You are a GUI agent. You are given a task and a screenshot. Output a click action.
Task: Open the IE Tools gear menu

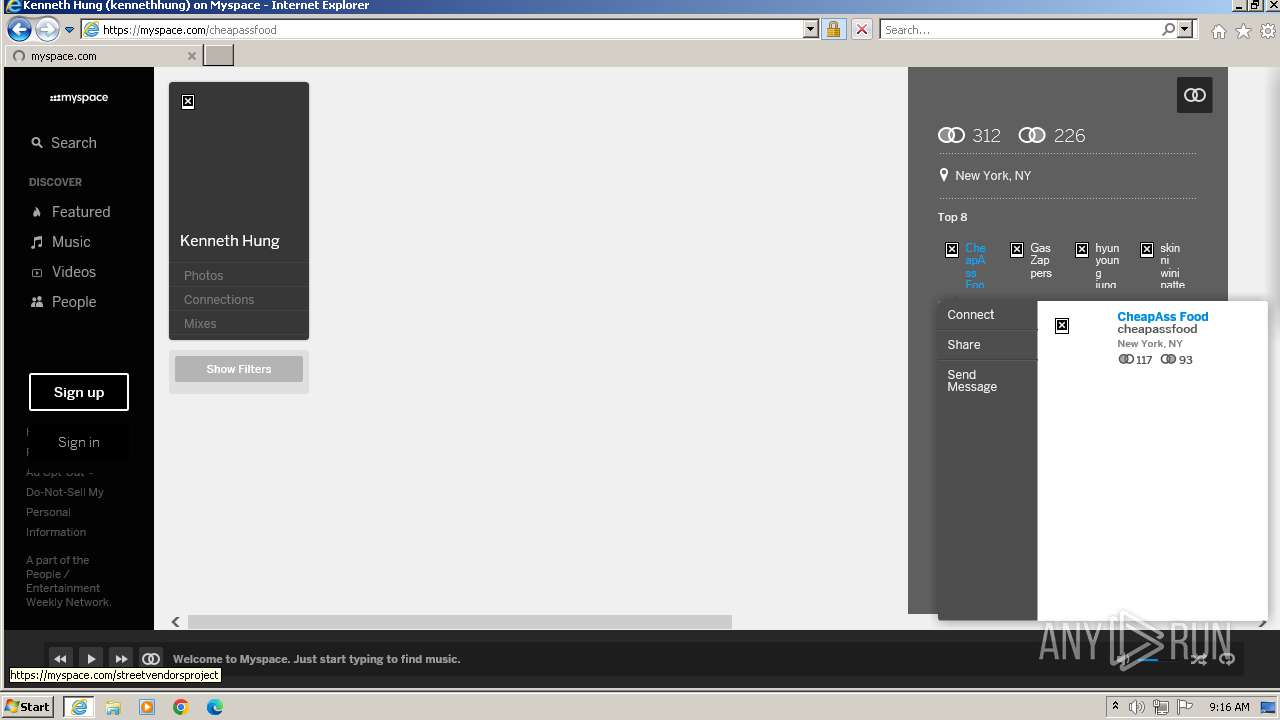click(x=1267, y=31)
